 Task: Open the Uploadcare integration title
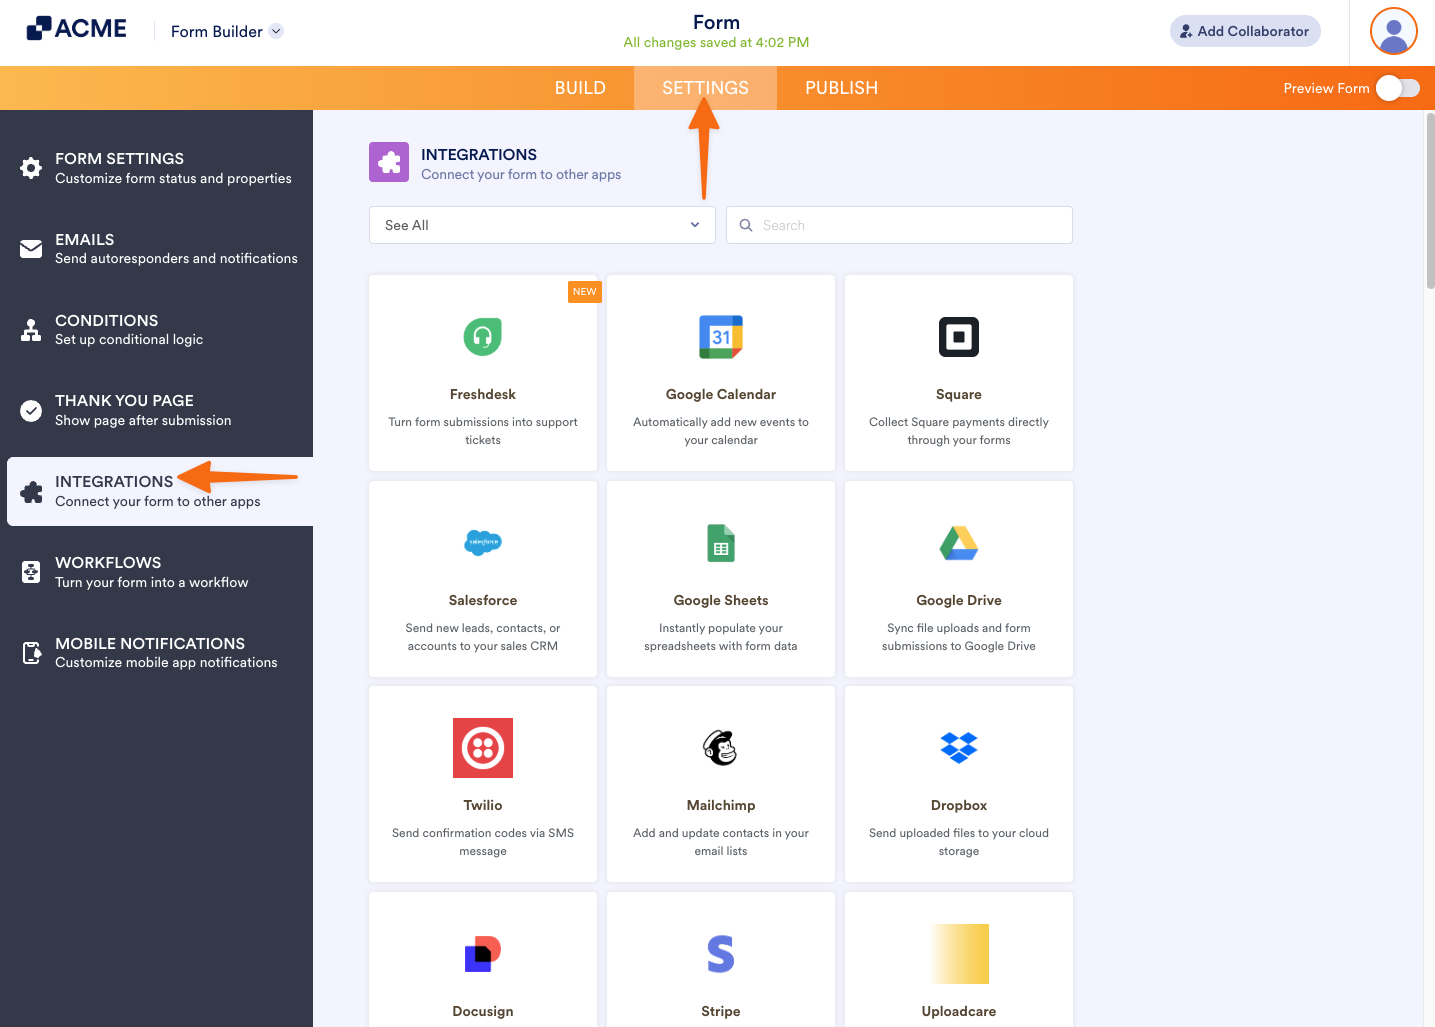click(x=959, y=1011)
